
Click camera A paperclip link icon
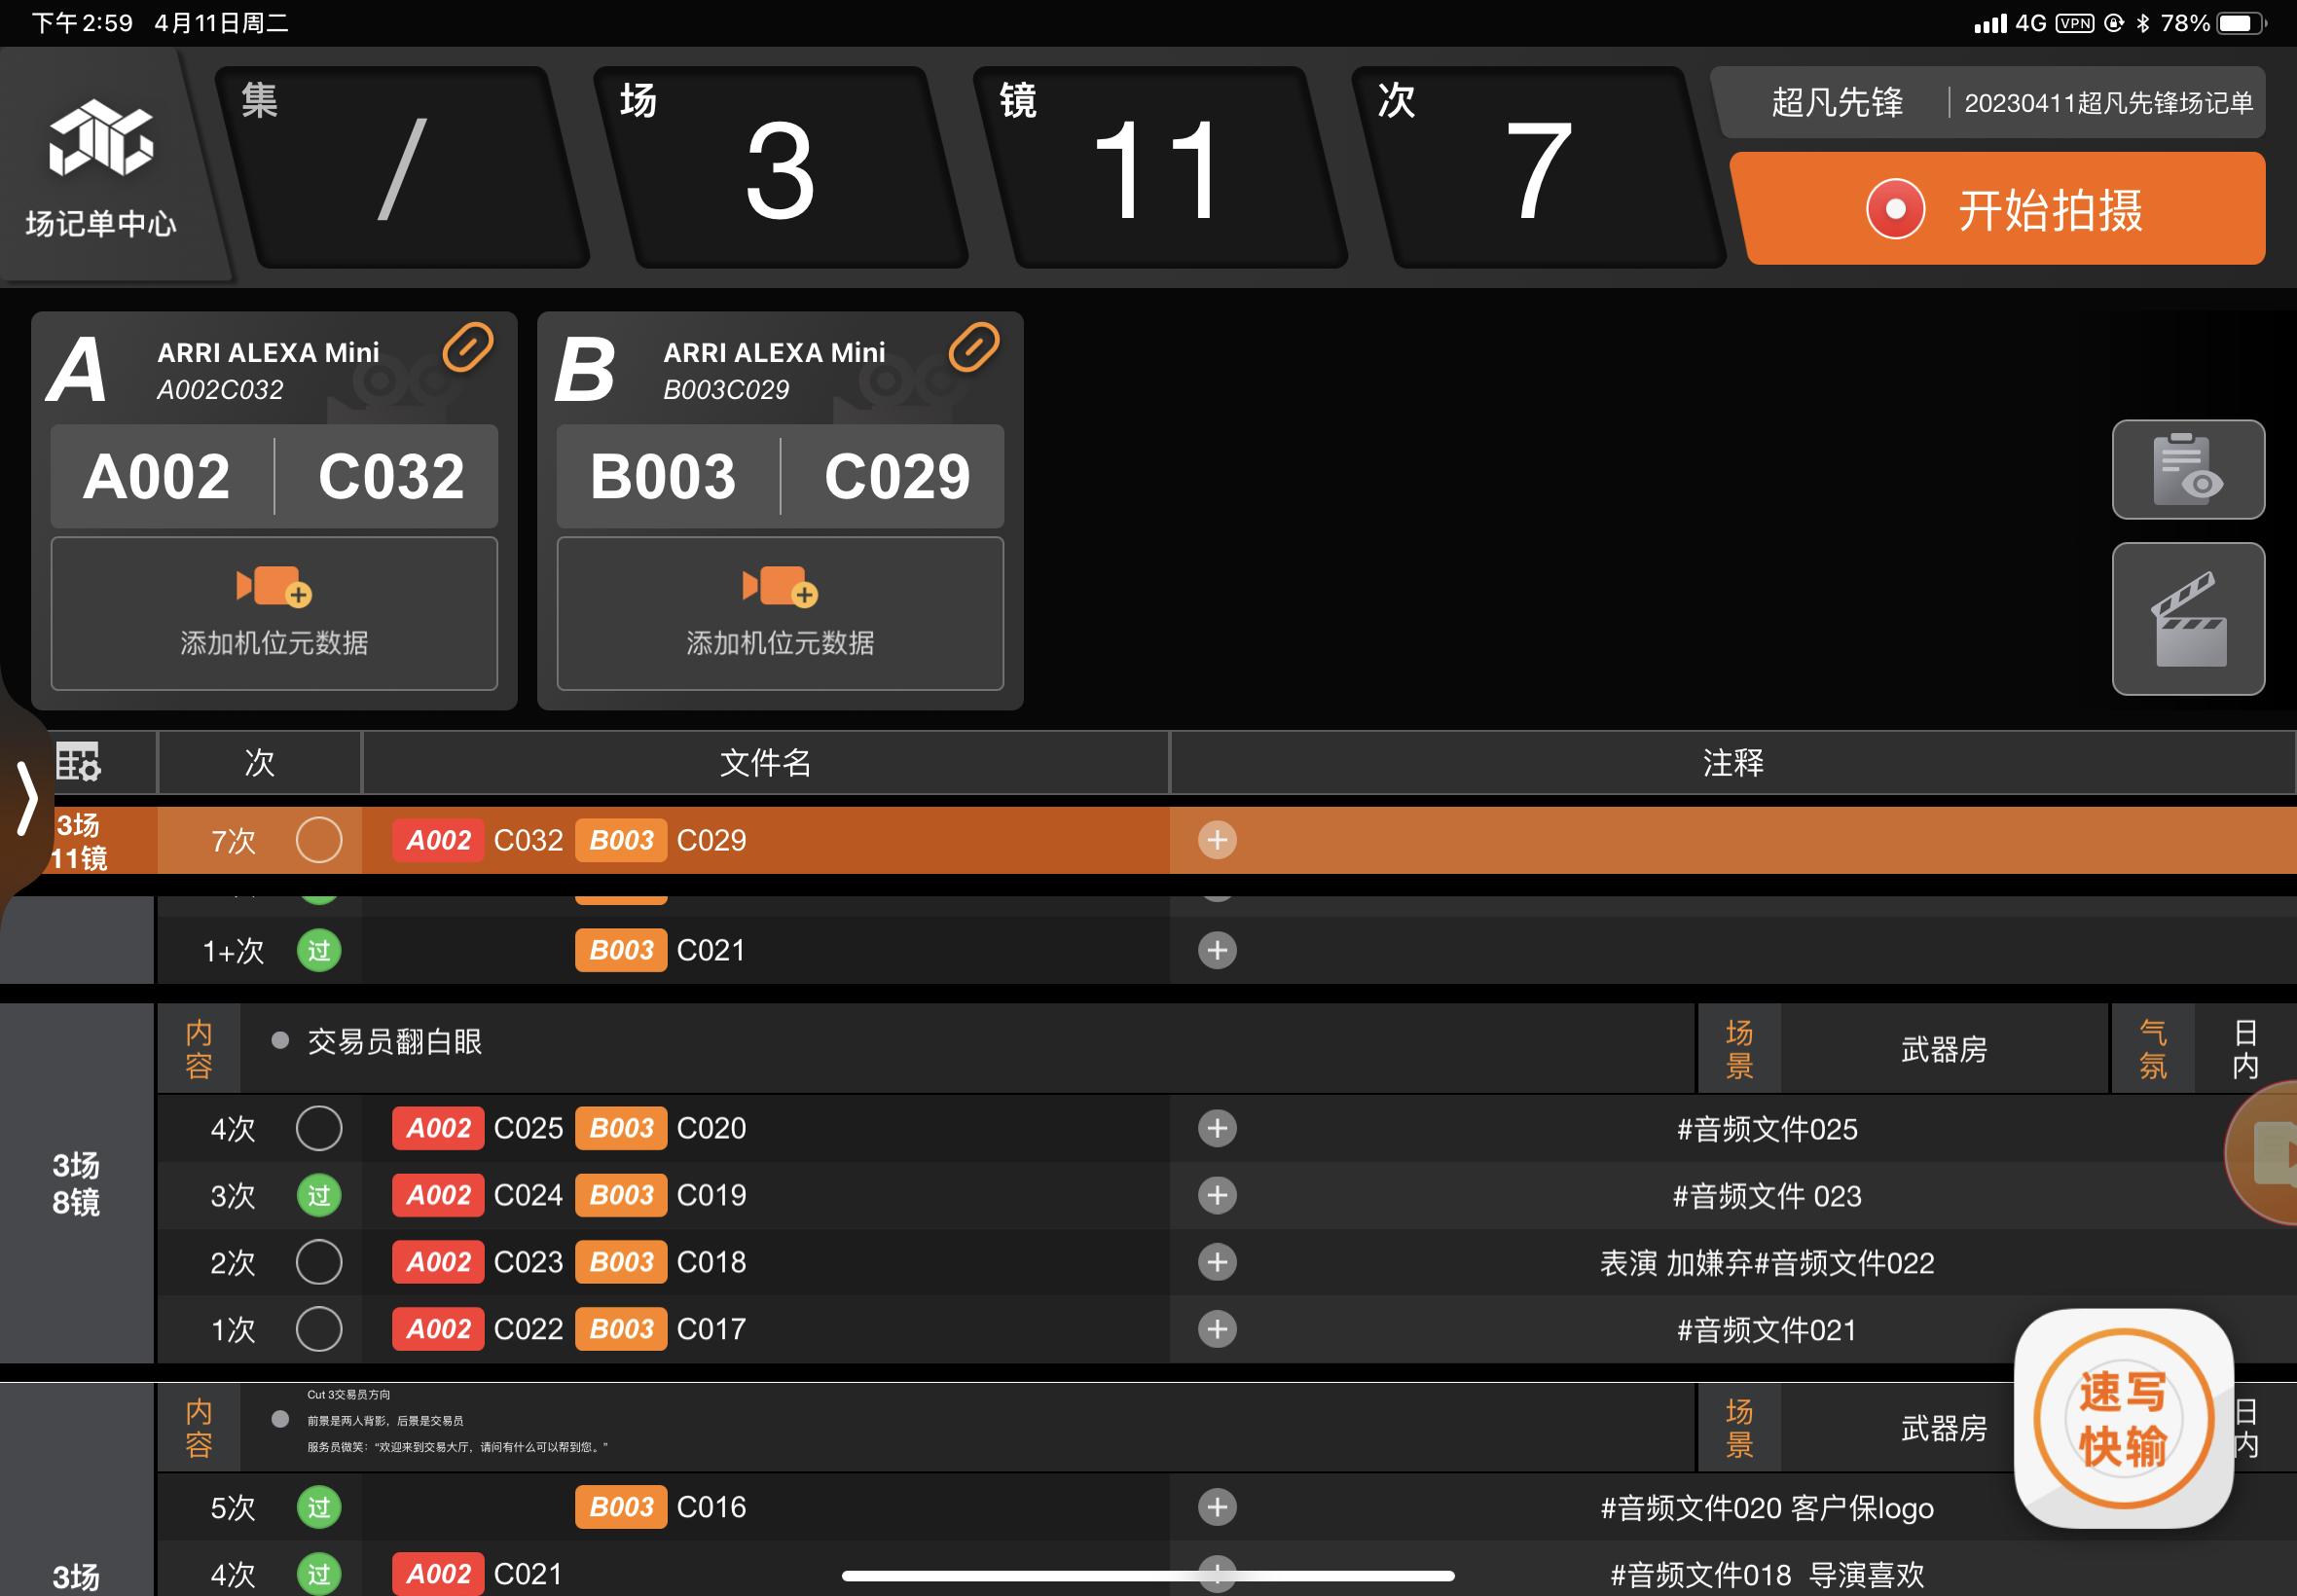tap(467, 348)
